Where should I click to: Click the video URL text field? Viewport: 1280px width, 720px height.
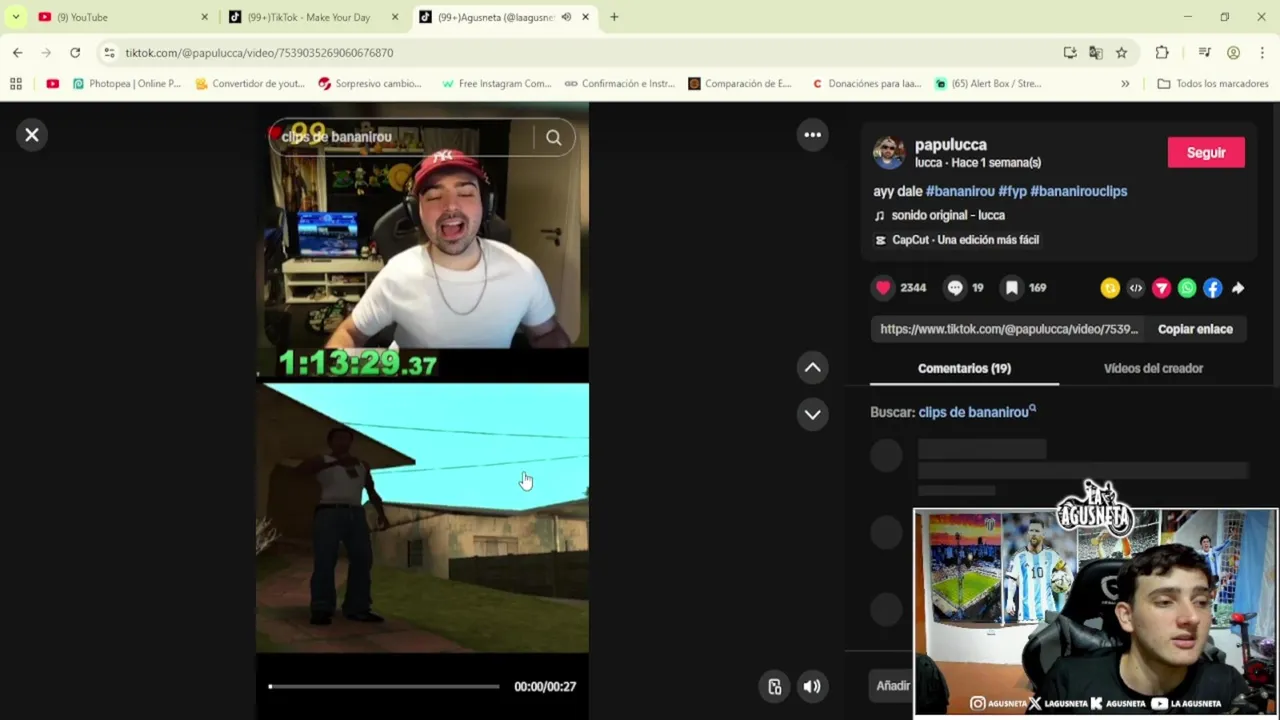[x=1009, y=329]
